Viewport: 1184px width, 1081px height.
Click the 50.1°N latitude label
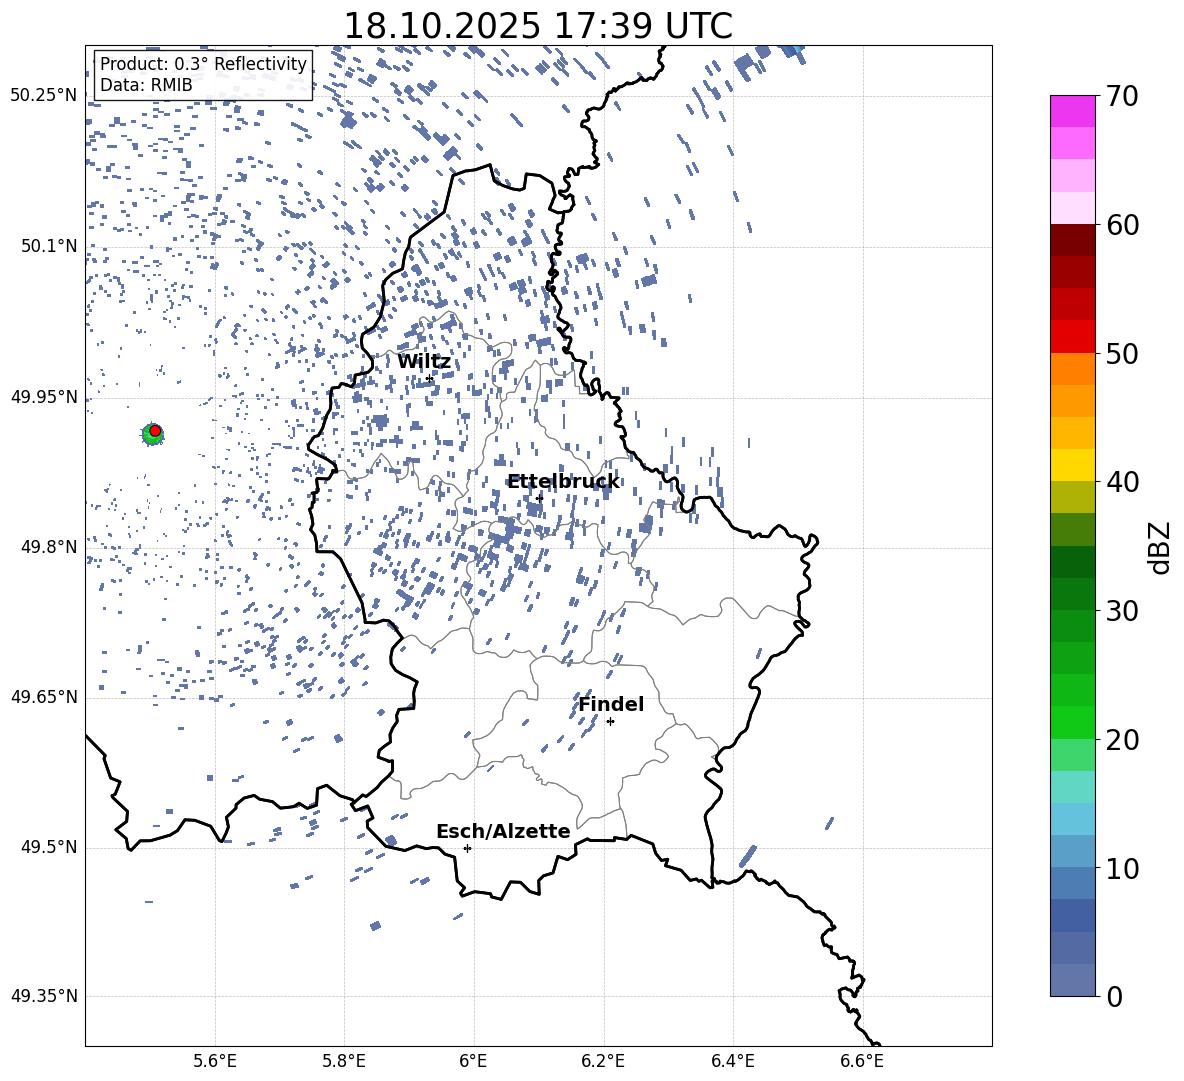coord(48,246)
